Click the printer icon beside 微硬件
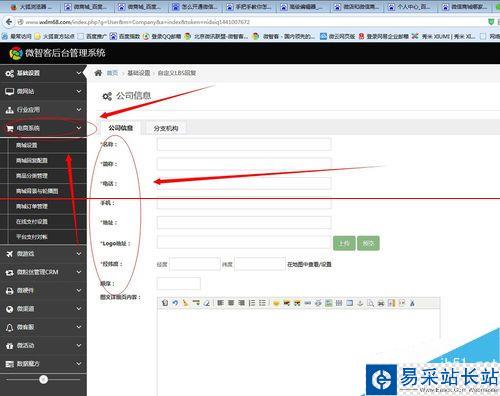Image resolution: width=500 pixels, height=396 pixels. [10, 291]
